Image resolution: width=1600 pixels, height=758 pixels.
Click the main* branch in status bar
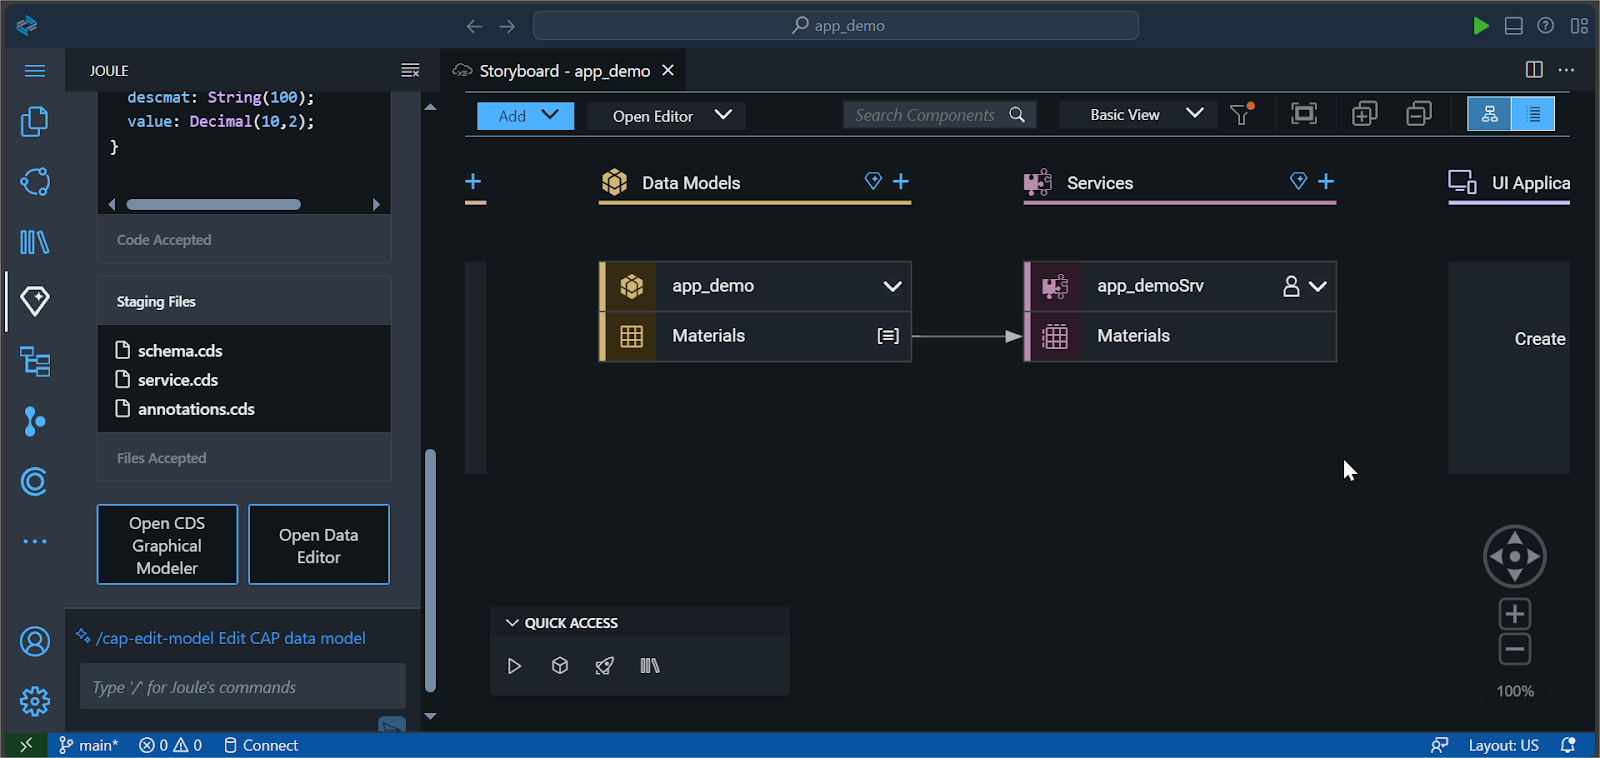click(88, 745)
